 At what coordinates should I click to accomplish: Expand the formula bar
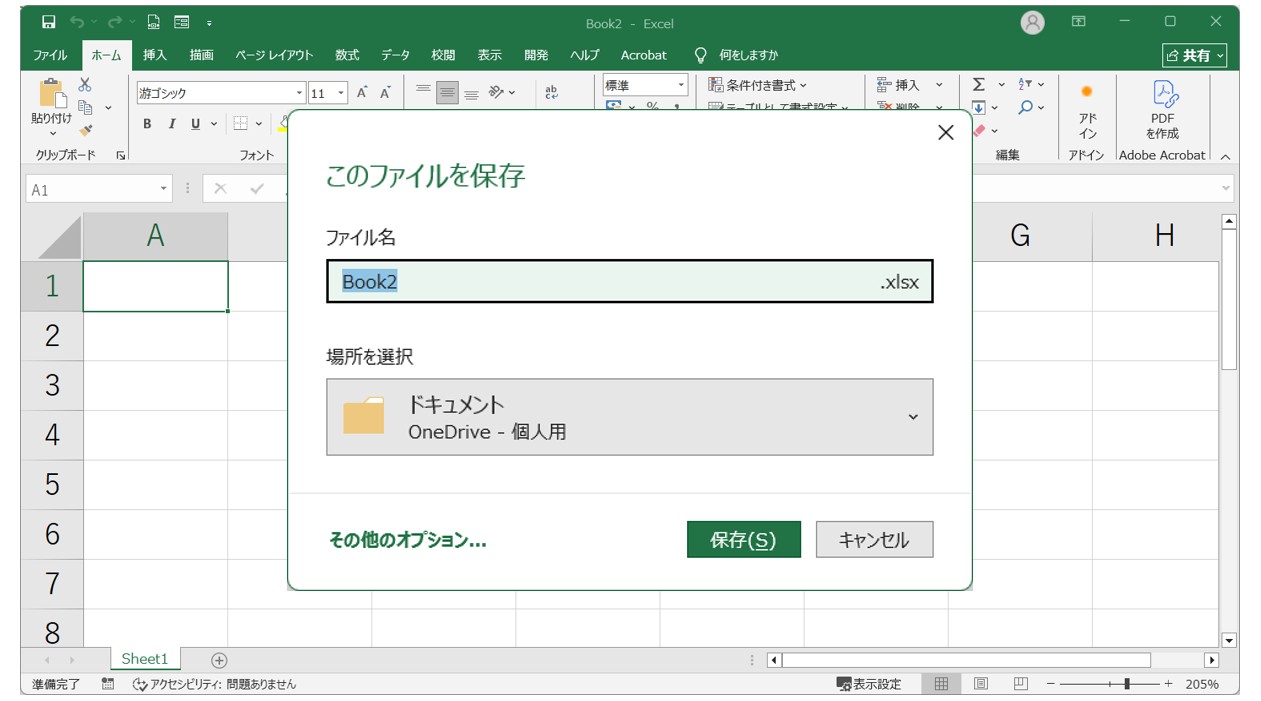(x=1226, y=189)
